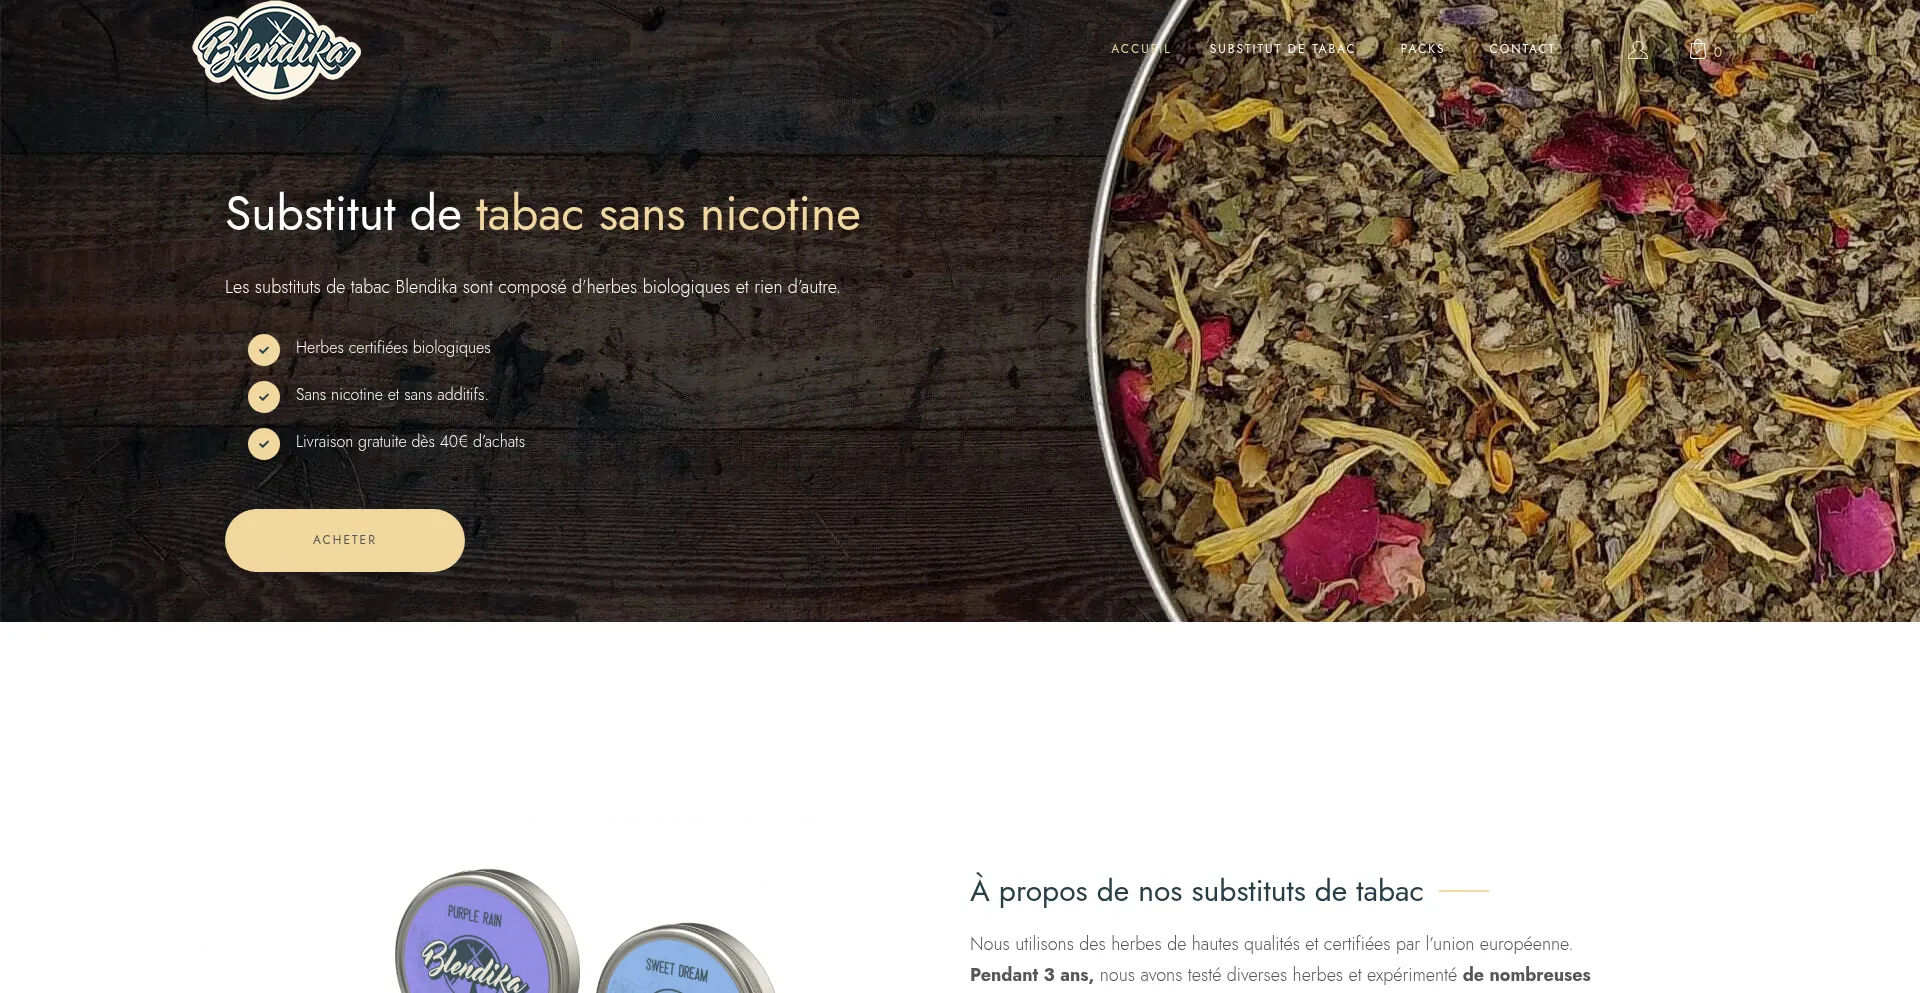Go to the Accueil menu item

click(1141, 49)
